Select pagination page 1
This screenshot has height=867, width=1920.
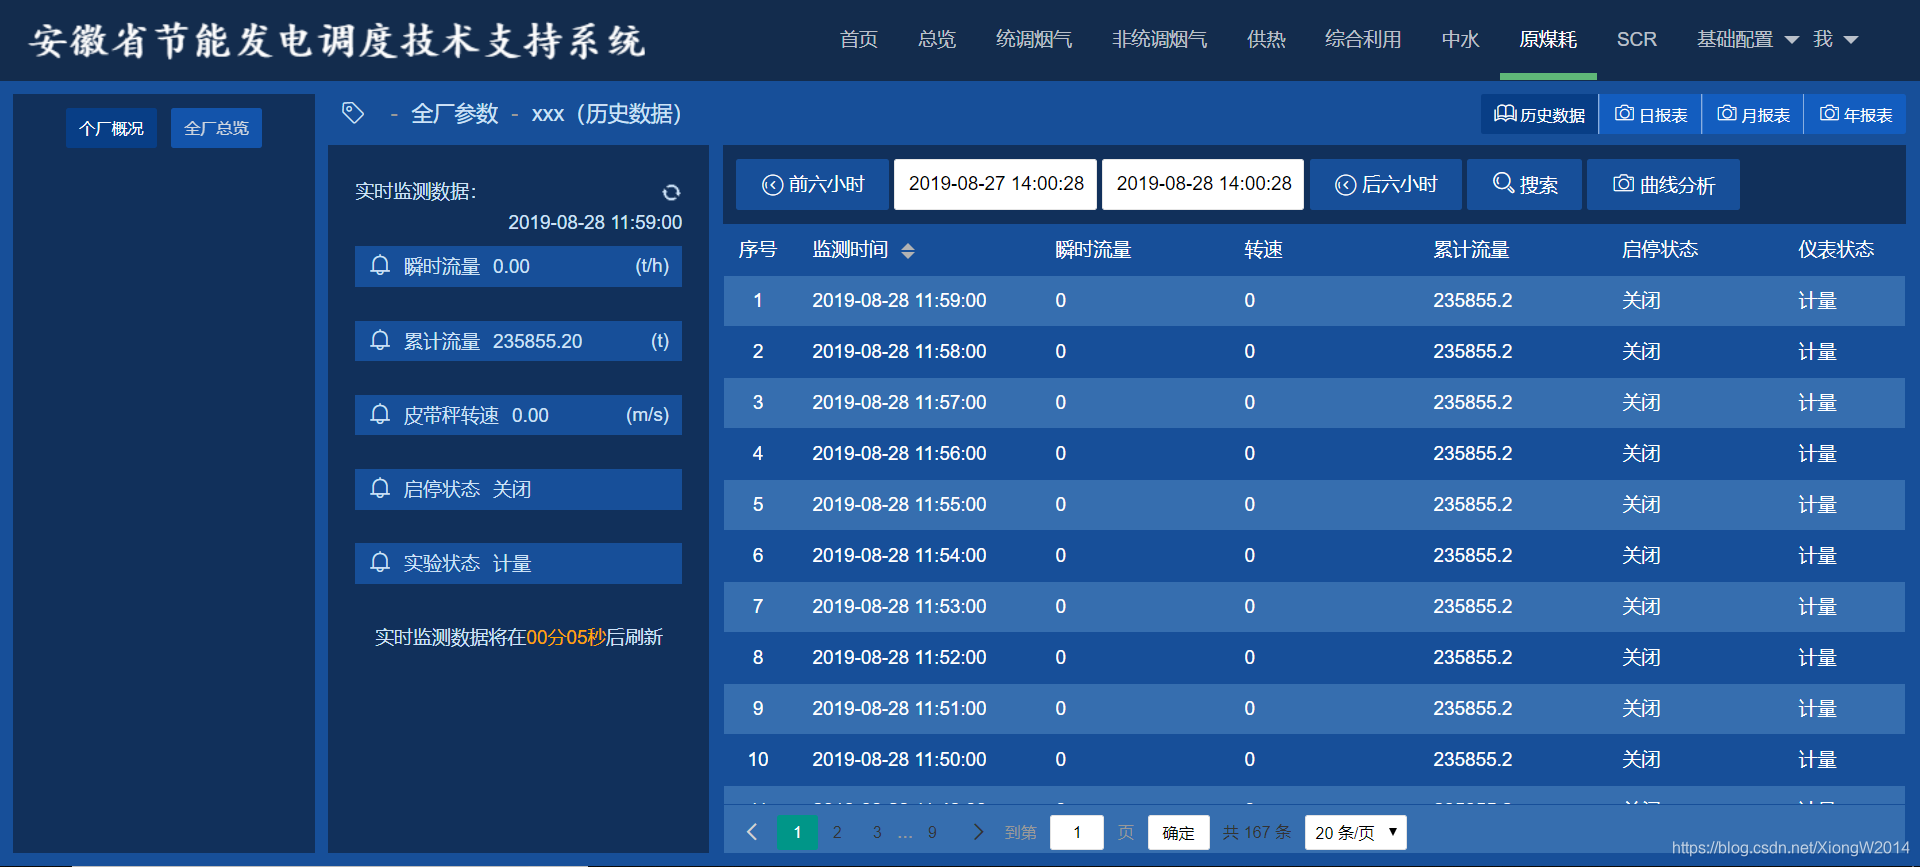click(797, 832)
